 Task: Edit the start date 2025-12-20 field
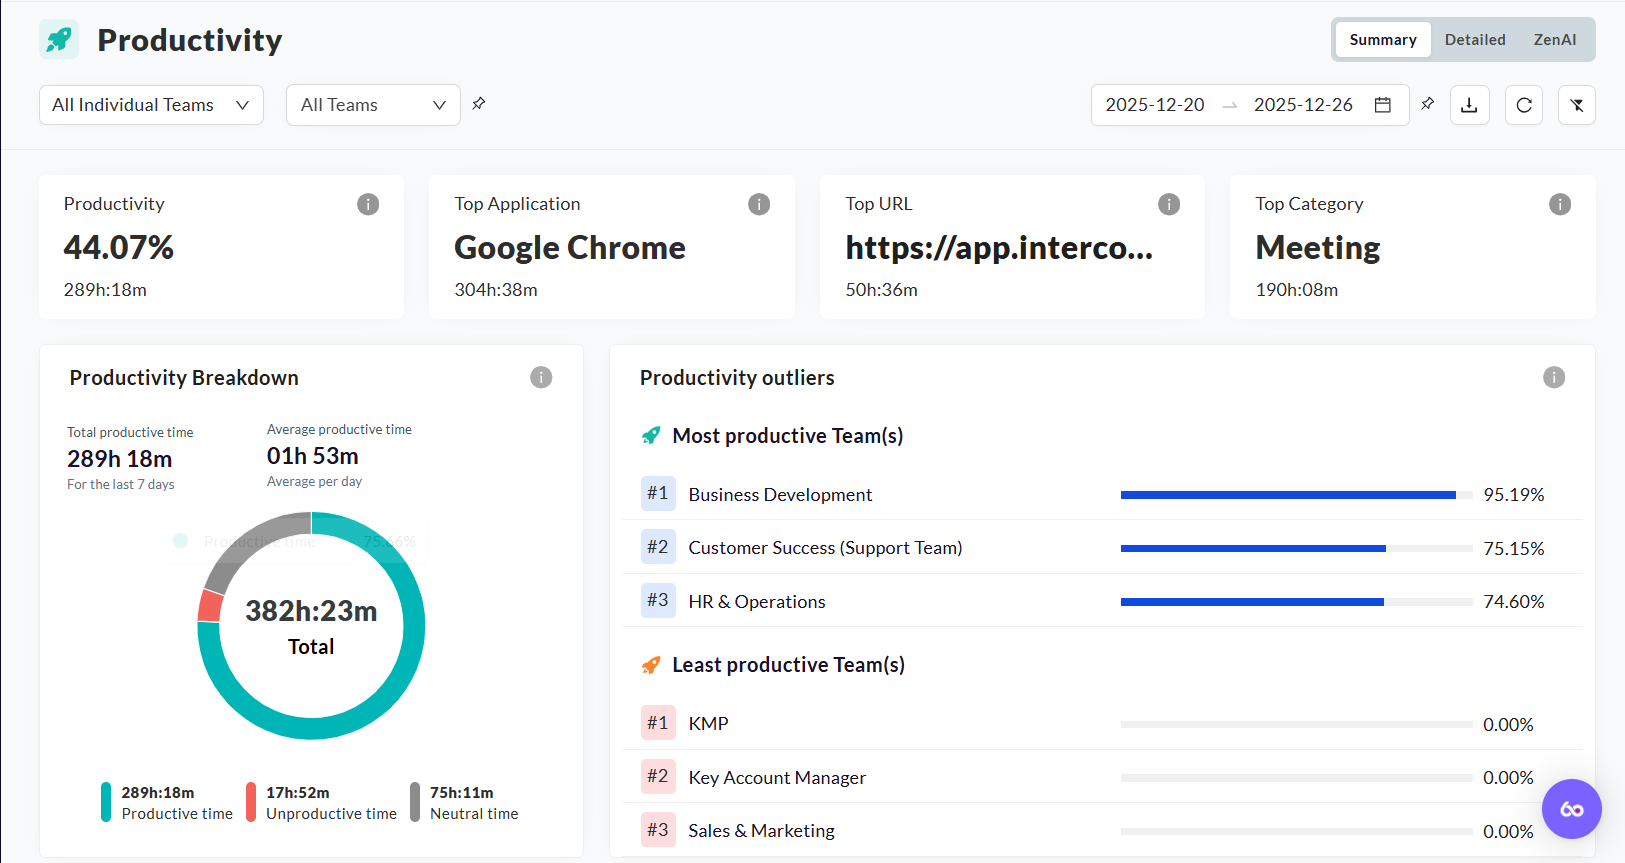click(1155, 105)
